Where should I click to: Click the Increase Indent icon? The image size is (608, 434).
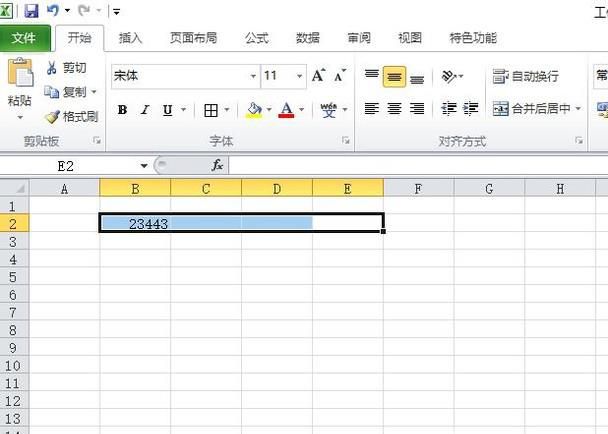470,109
